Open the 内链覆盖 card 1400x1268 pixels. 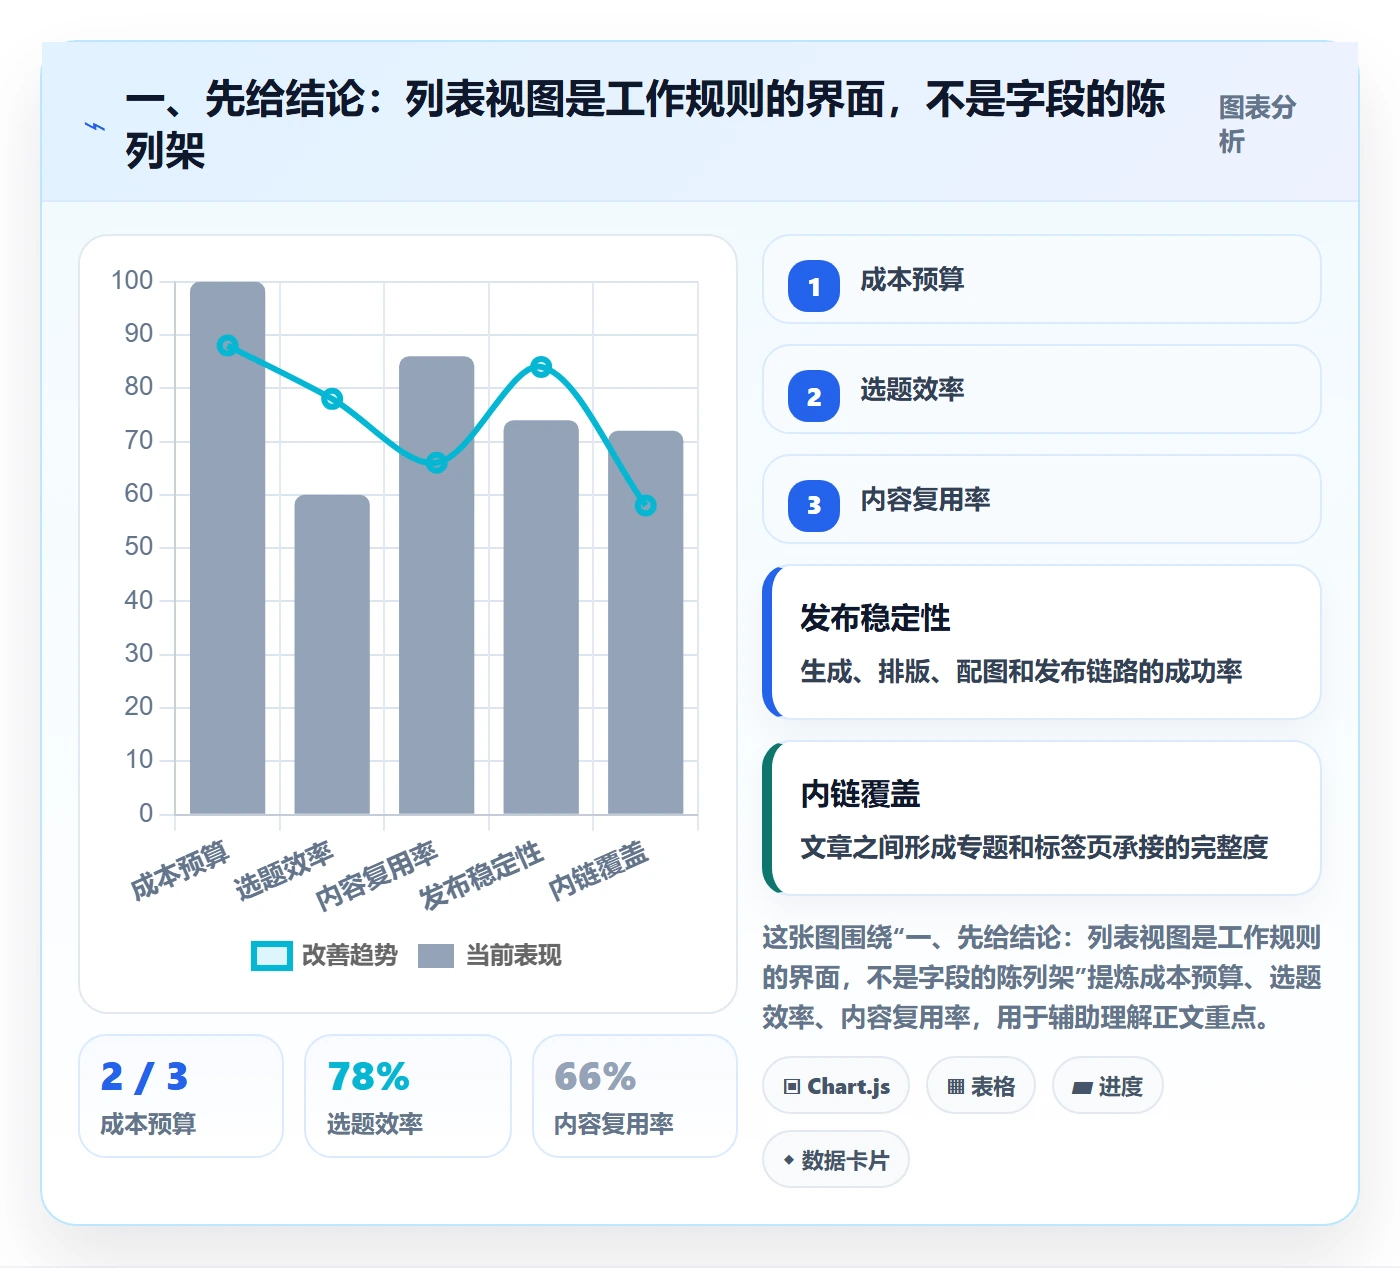pyautogui.click(x=1042, y=818)
